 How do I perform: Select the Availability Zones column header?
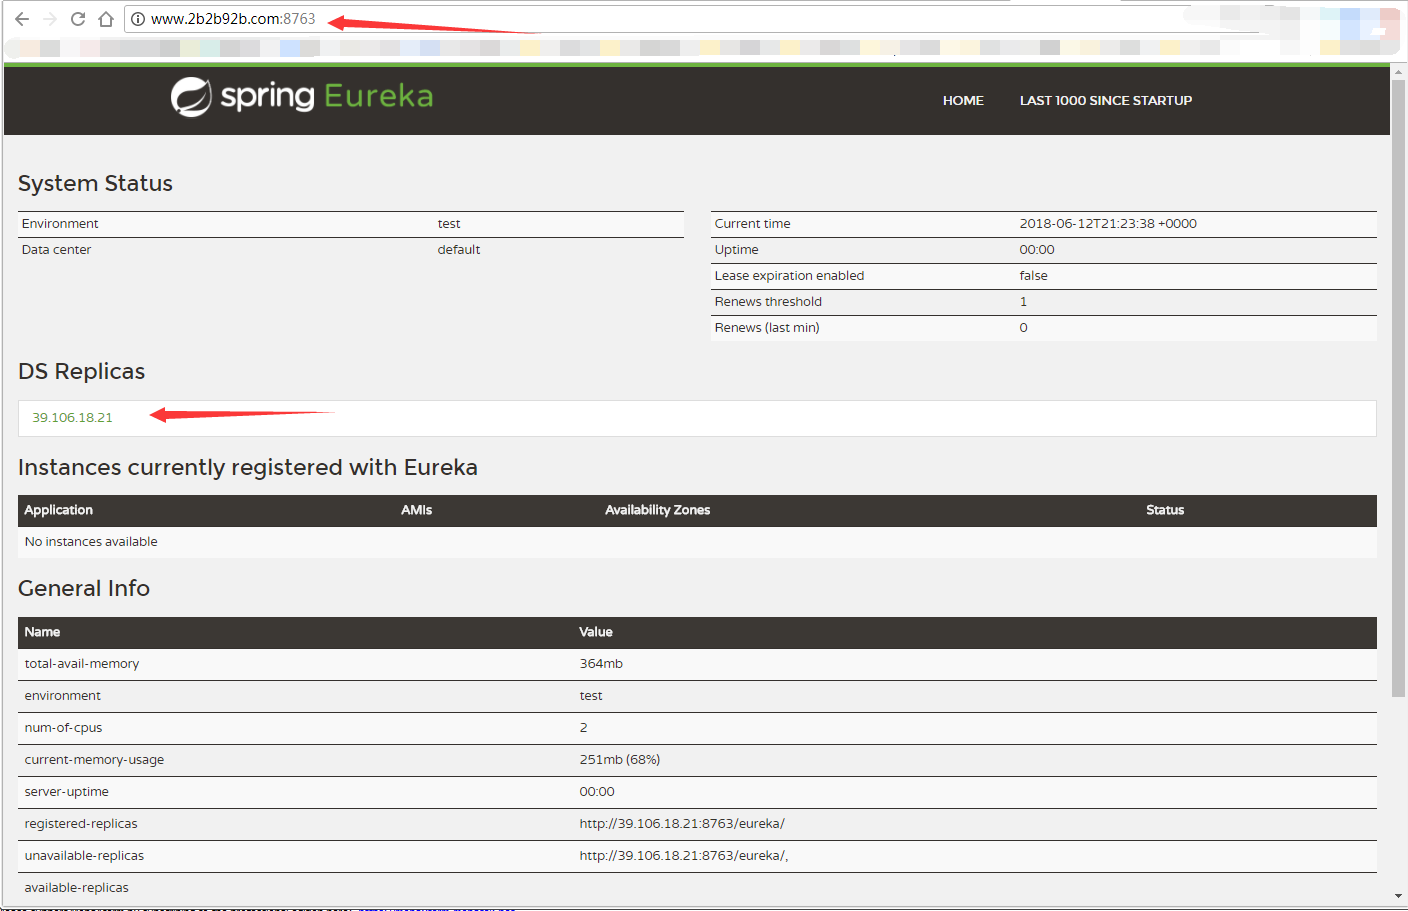(657, 510)
